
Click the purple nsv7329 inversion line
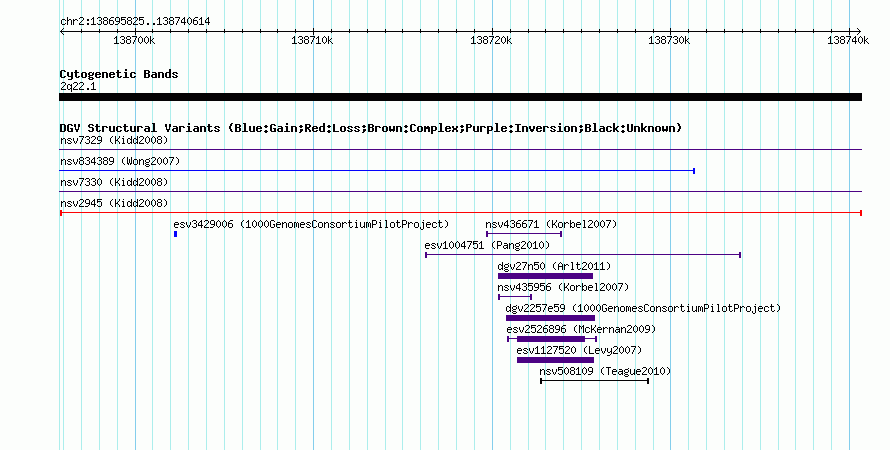[460, 150]
